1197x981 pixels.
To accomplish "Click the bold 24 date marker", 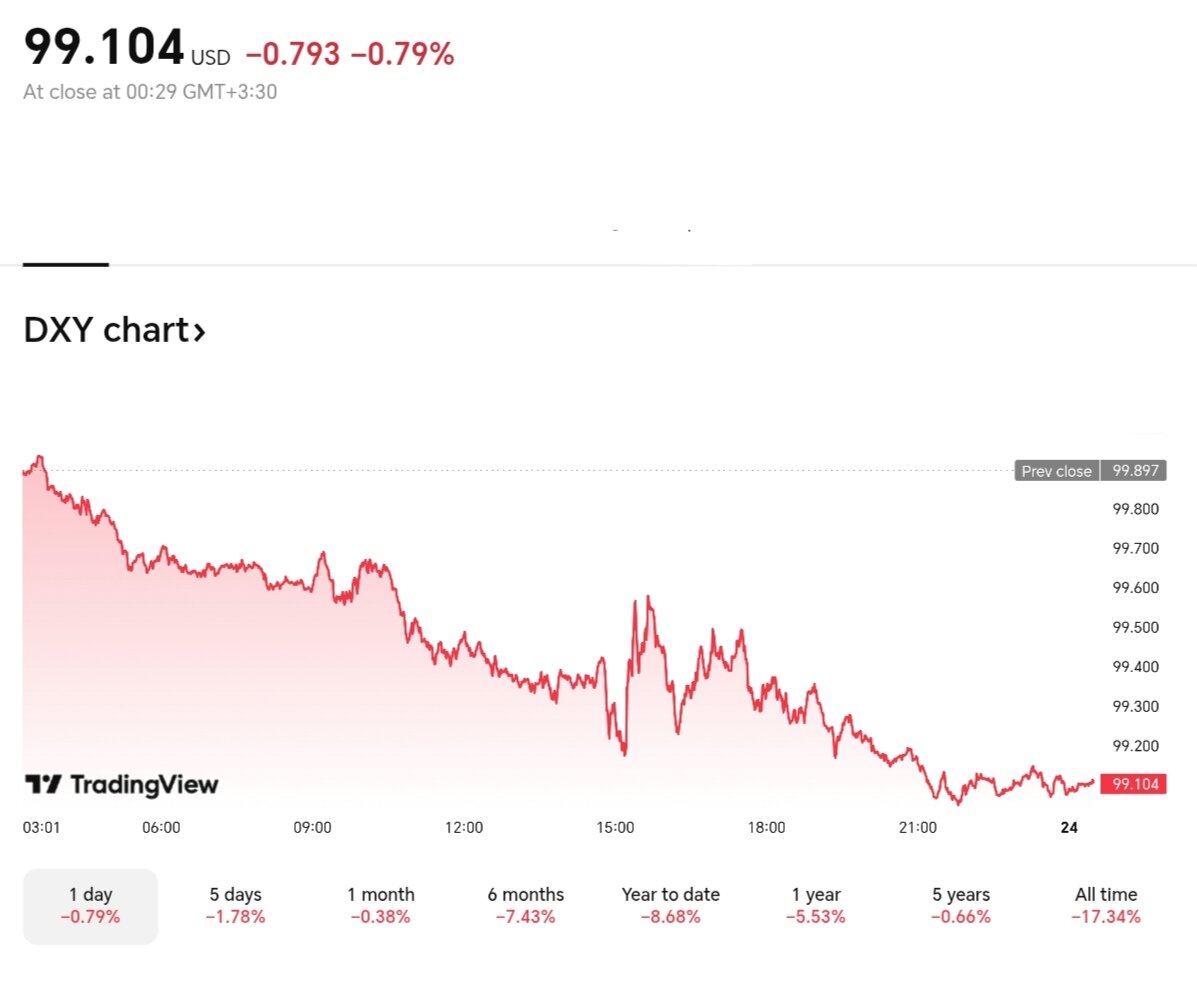I will (x=1069, y=828).
